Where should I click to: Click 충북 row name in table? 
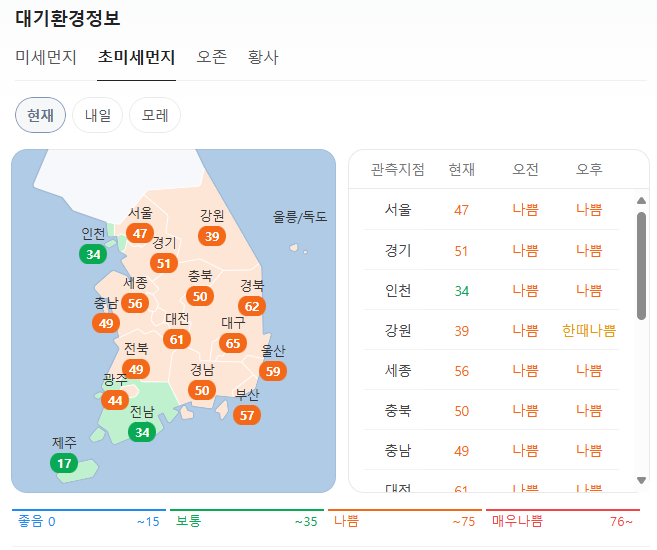click(398, 411)
